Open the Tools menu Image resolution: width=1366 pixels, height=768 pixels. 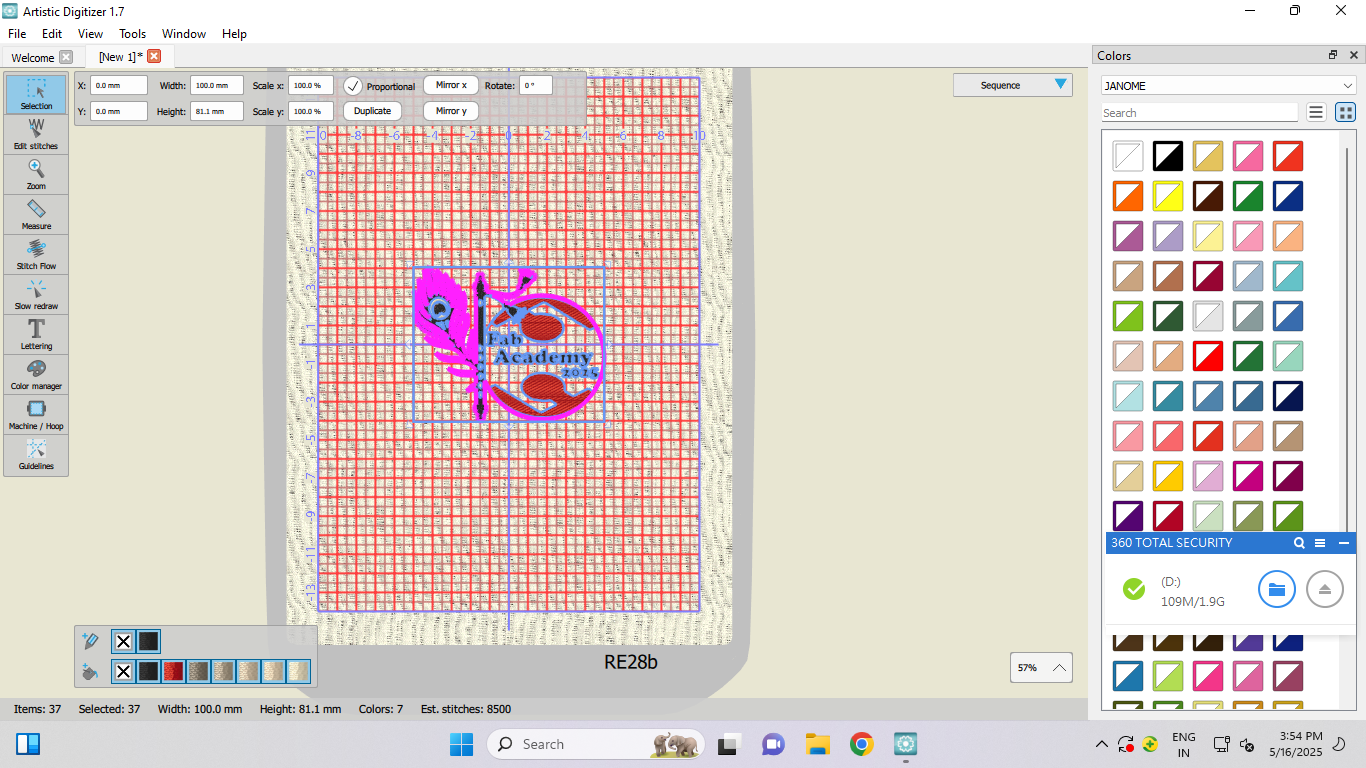133,33
